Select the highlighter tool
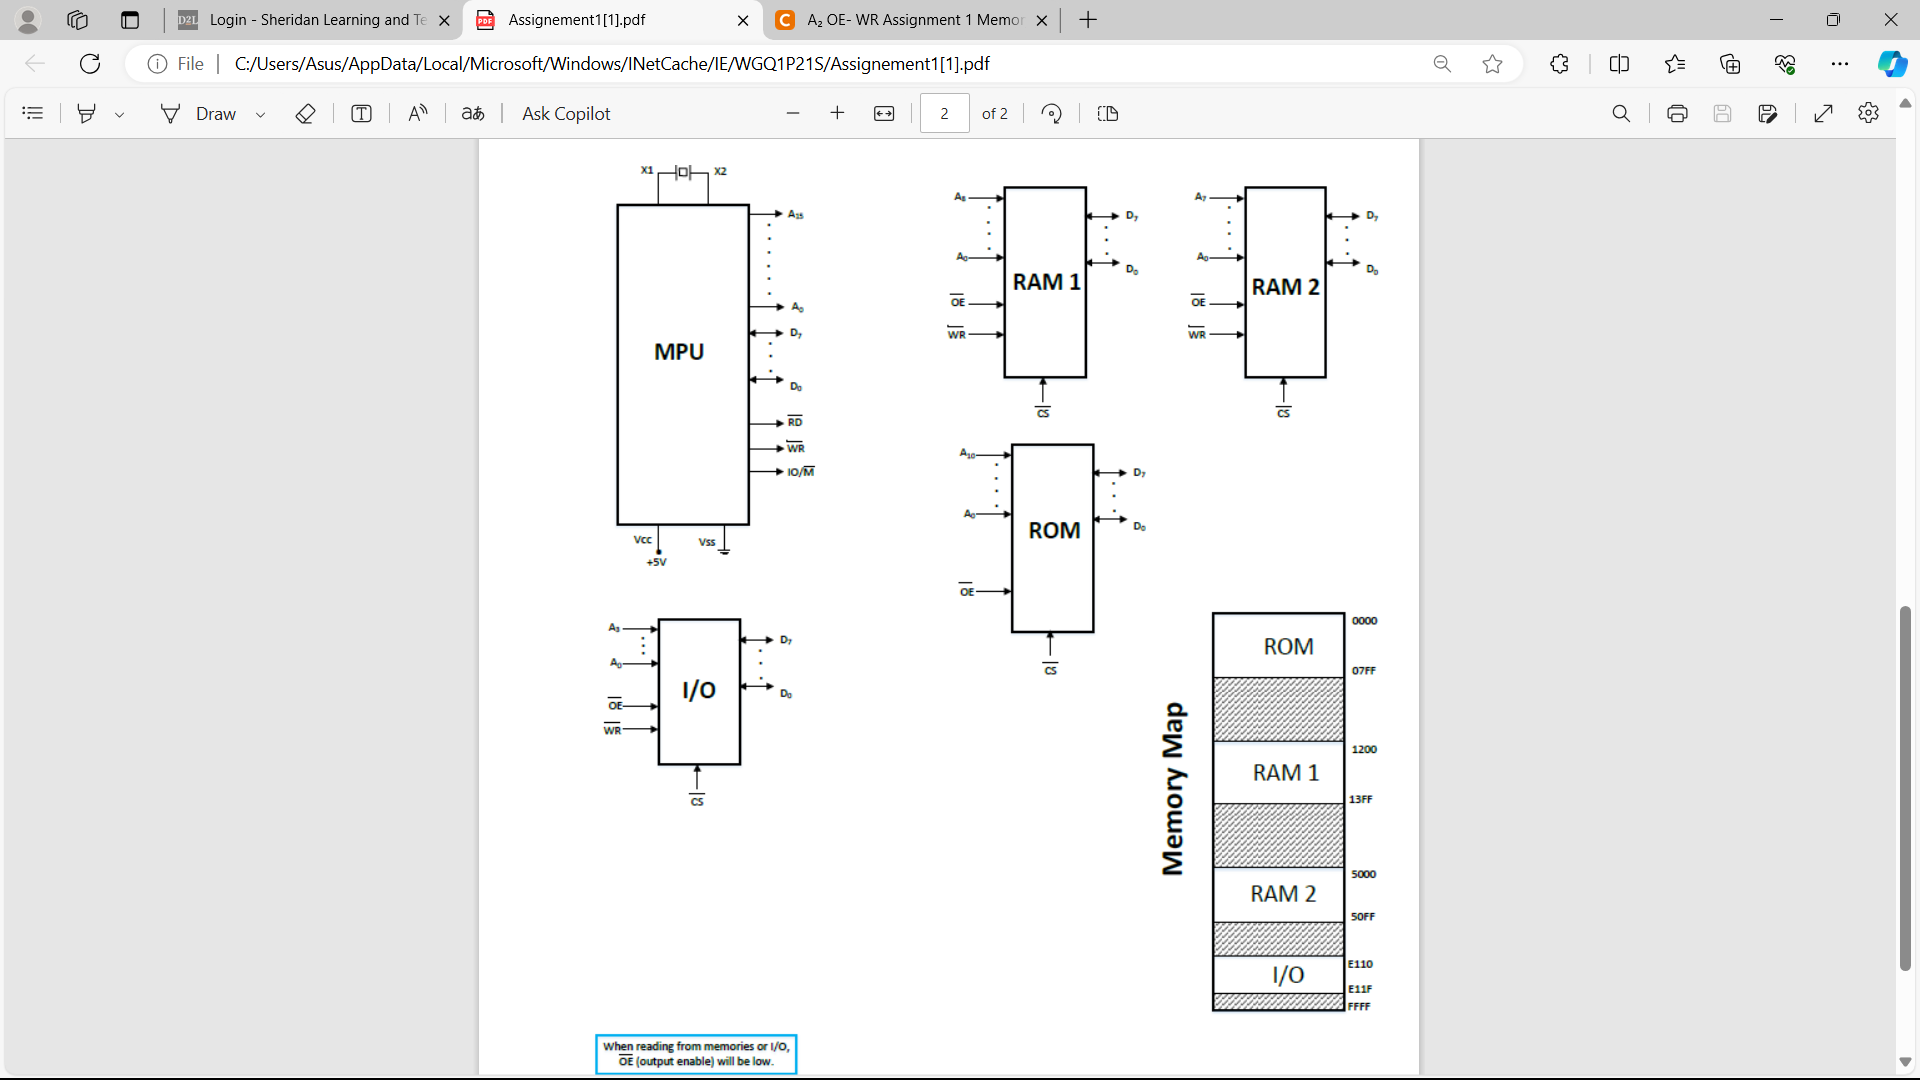The height and width of the screenshot is (1080, 1920). 87,113
